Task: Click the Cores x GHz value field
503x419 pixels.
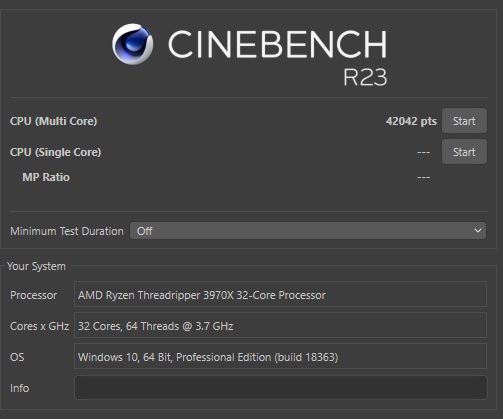Action: 280,325
